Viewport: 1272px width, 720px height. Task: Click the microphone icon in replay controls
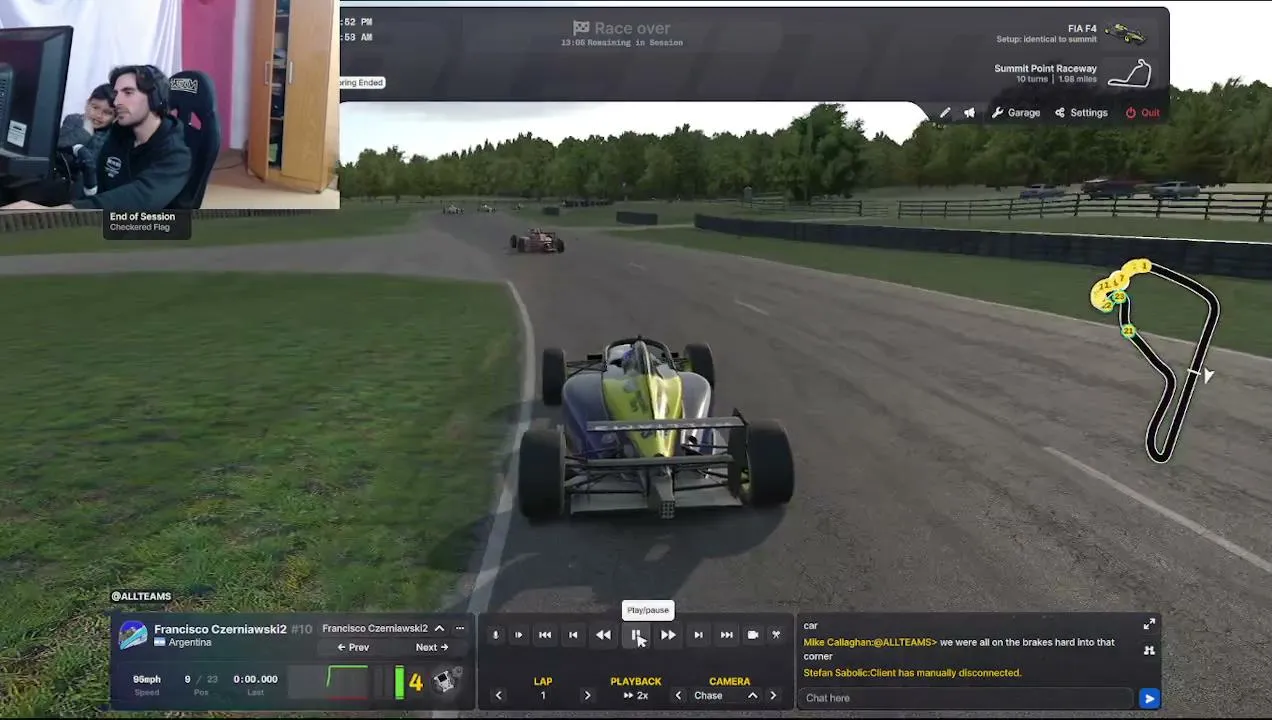494,635
